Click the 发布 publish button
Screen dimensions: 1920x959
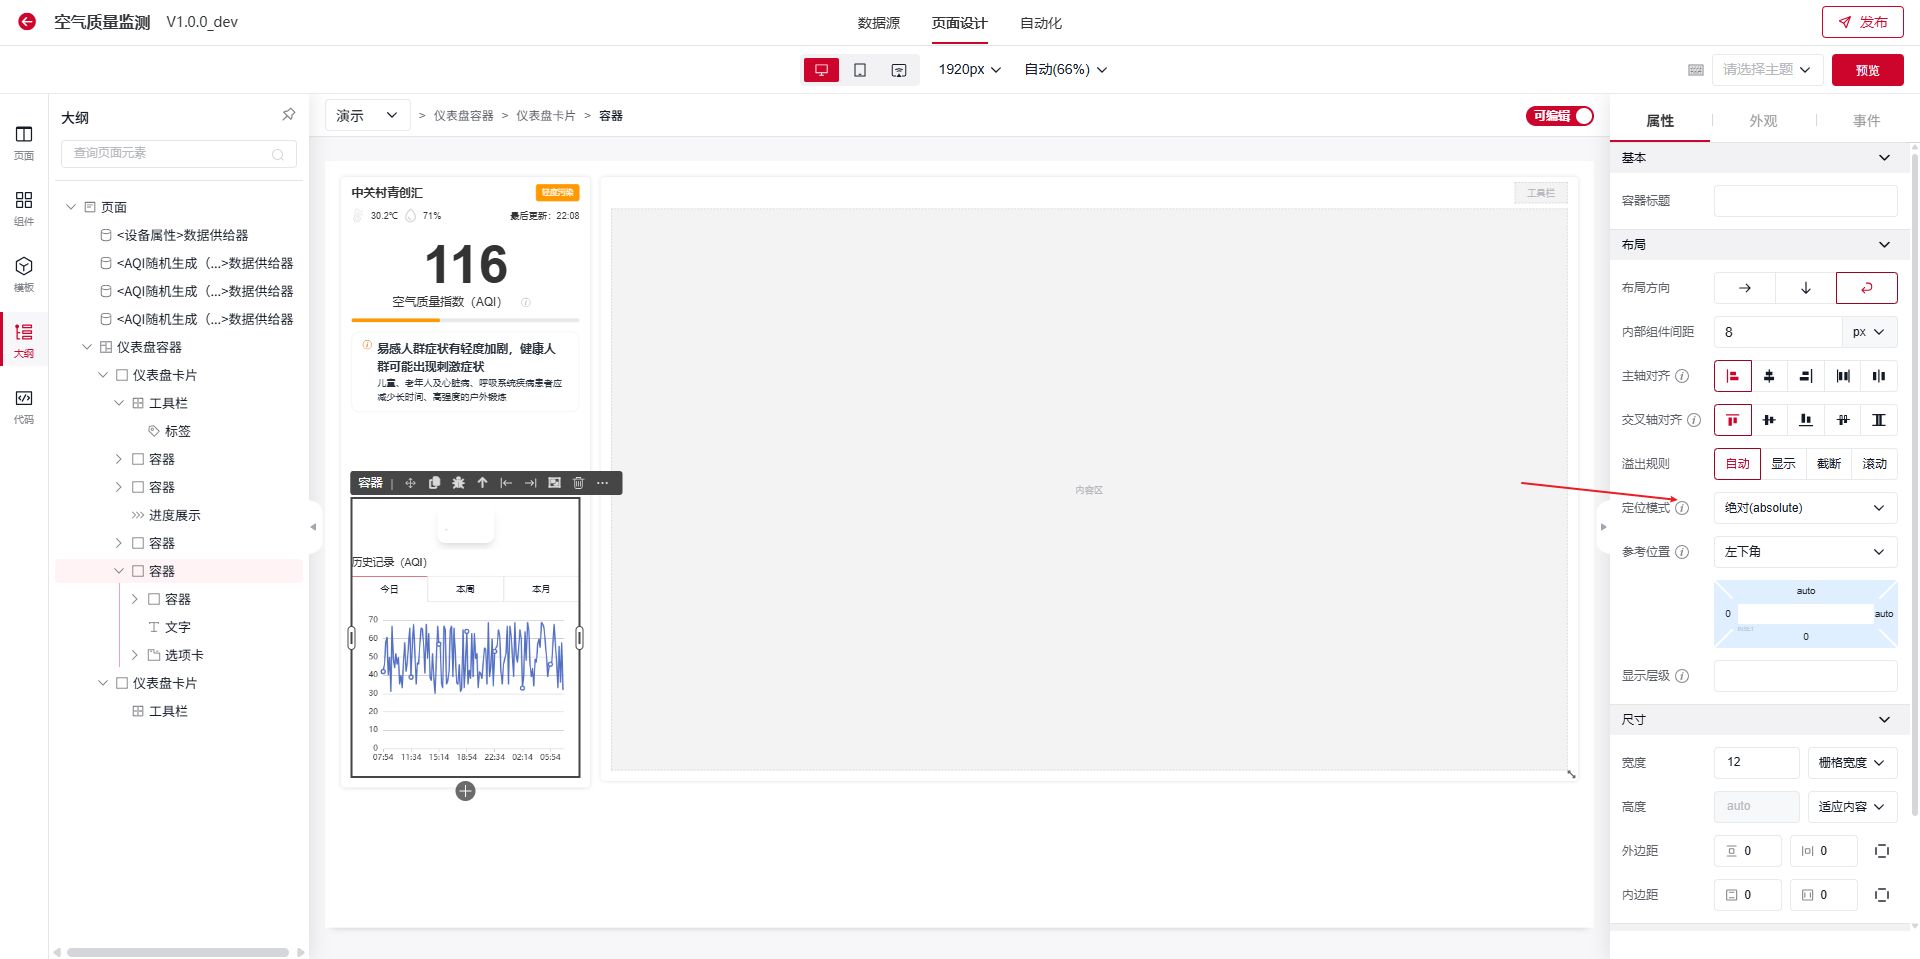[1862, 22]
